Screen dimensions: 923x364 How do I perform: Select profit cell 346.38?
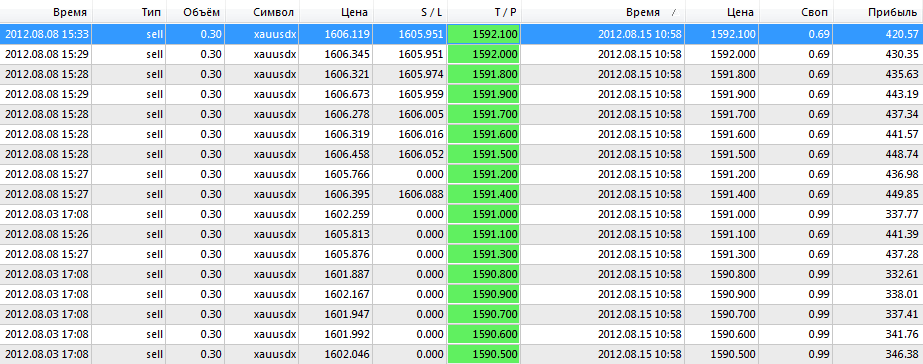(x=878, y=355)
